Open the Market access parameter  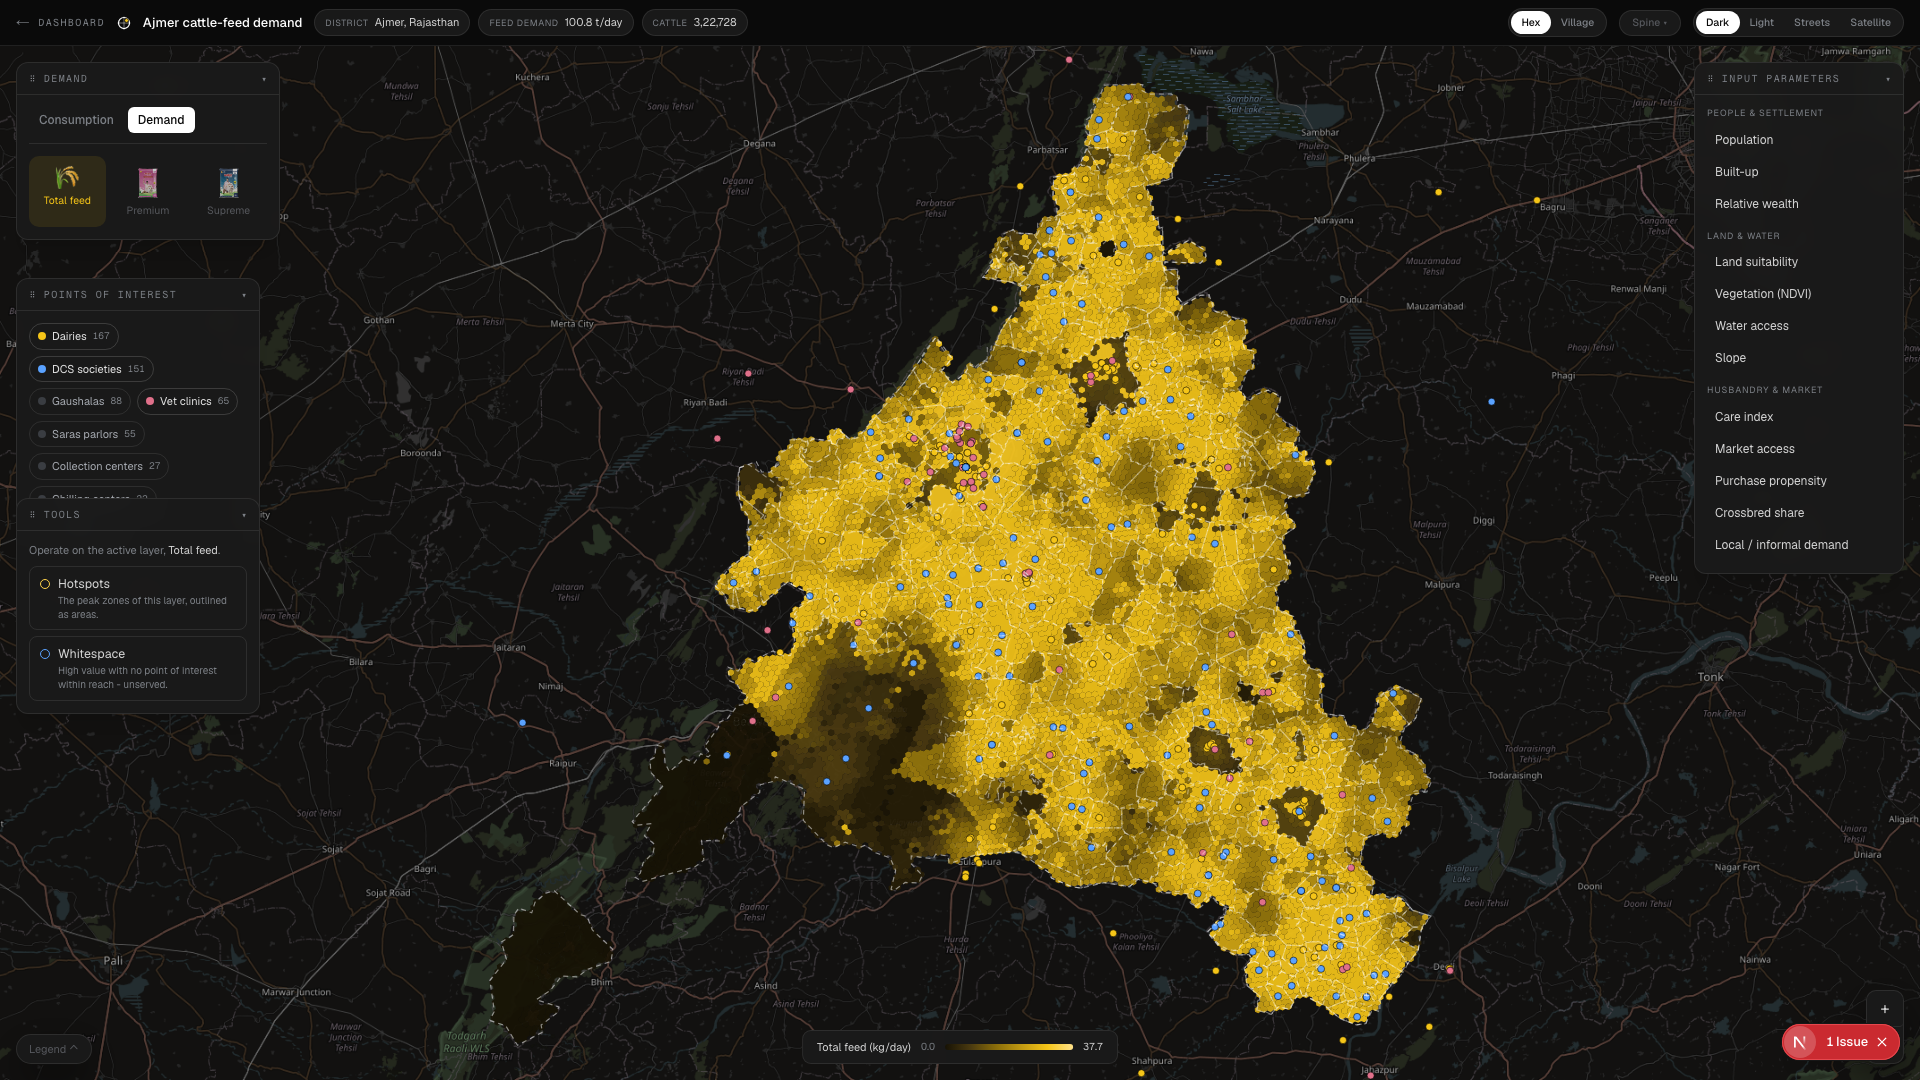(x=1799, y=449)
